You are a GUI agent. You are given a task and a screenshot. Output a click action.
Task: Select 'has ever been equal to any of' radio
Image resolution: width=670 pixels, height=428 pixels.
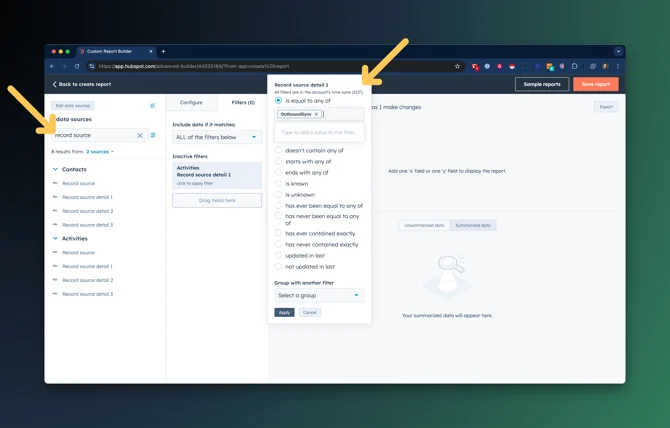tap(278, 206)
